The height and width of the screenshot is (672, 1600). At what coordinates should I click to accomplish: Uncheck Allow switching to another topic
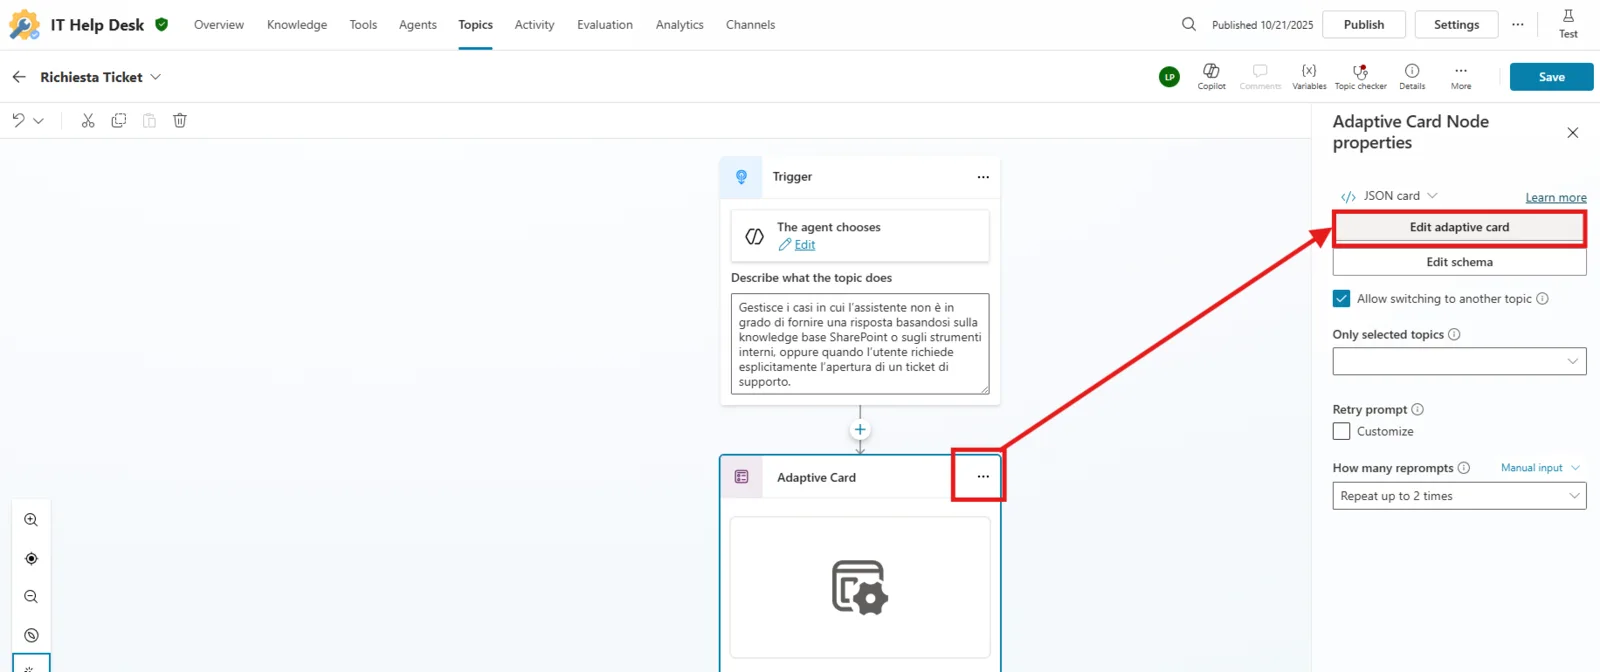point(1341,299)
